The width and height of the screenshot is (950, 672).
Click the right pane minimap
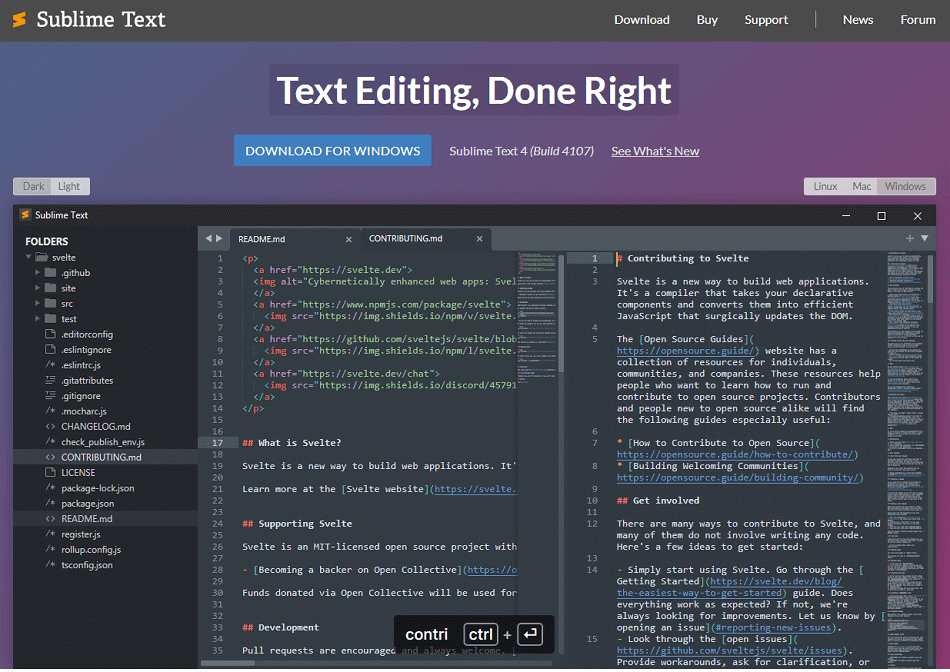click(x=905, y=457)
